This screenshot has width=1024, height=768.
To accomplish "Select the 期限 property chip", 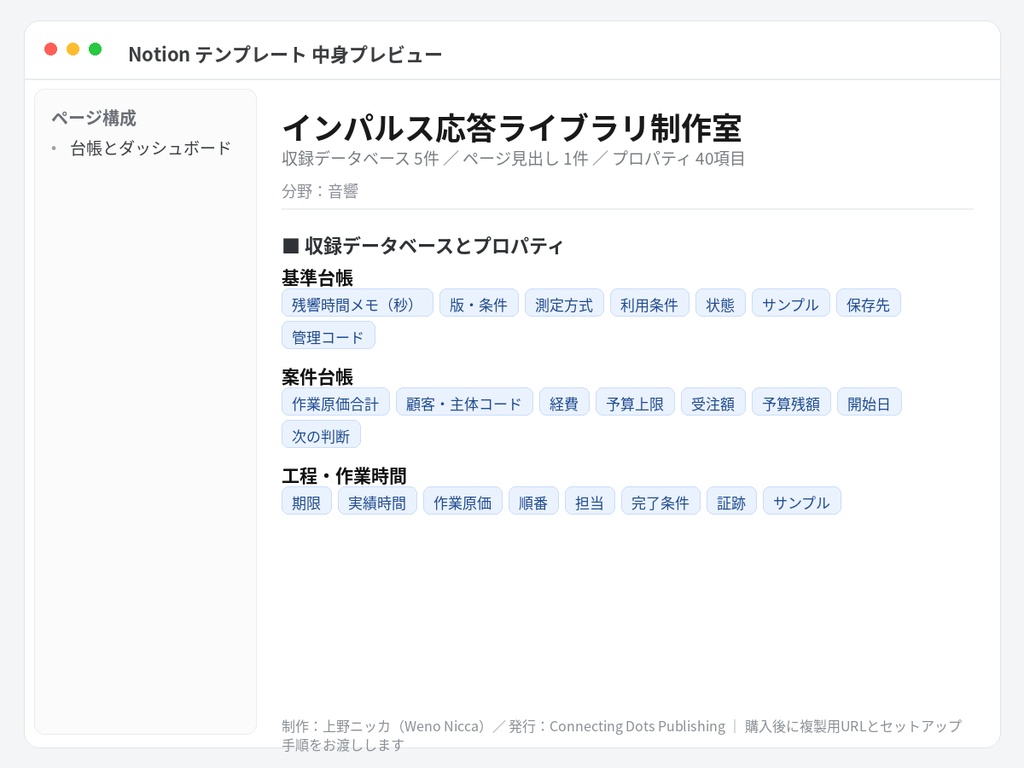I will coord(307,502).
